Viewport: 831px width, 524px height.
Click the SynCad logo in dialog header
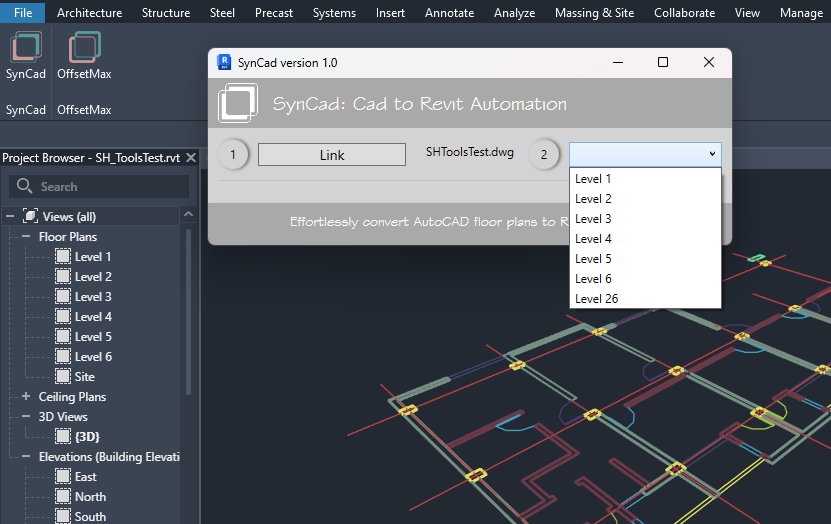coord(238,103)
